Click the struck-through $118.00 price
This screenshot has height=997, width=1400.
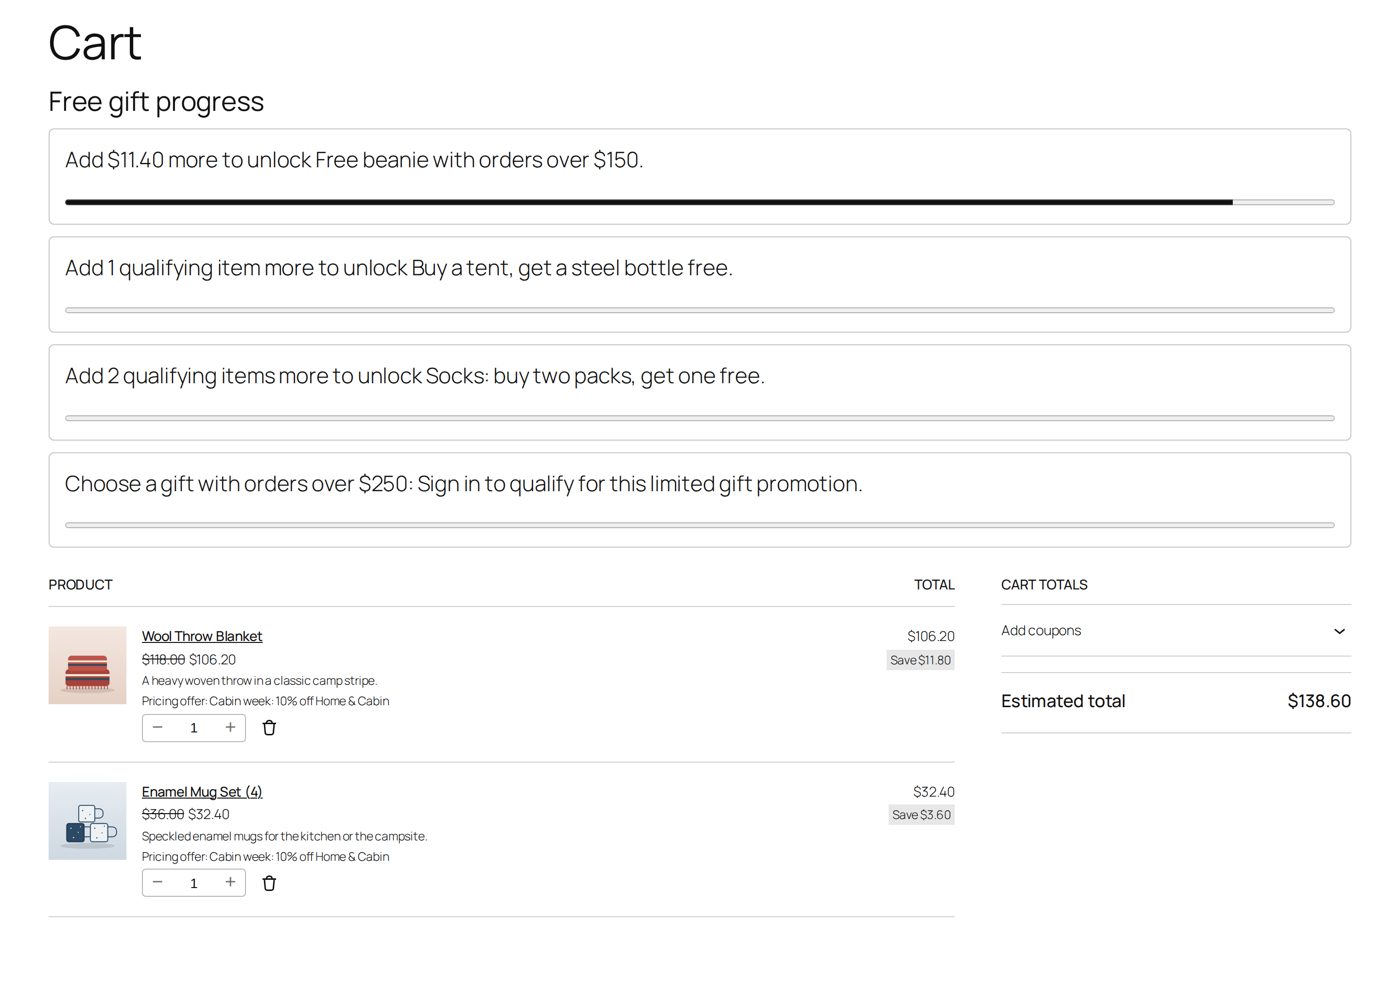tap(163, 660)
